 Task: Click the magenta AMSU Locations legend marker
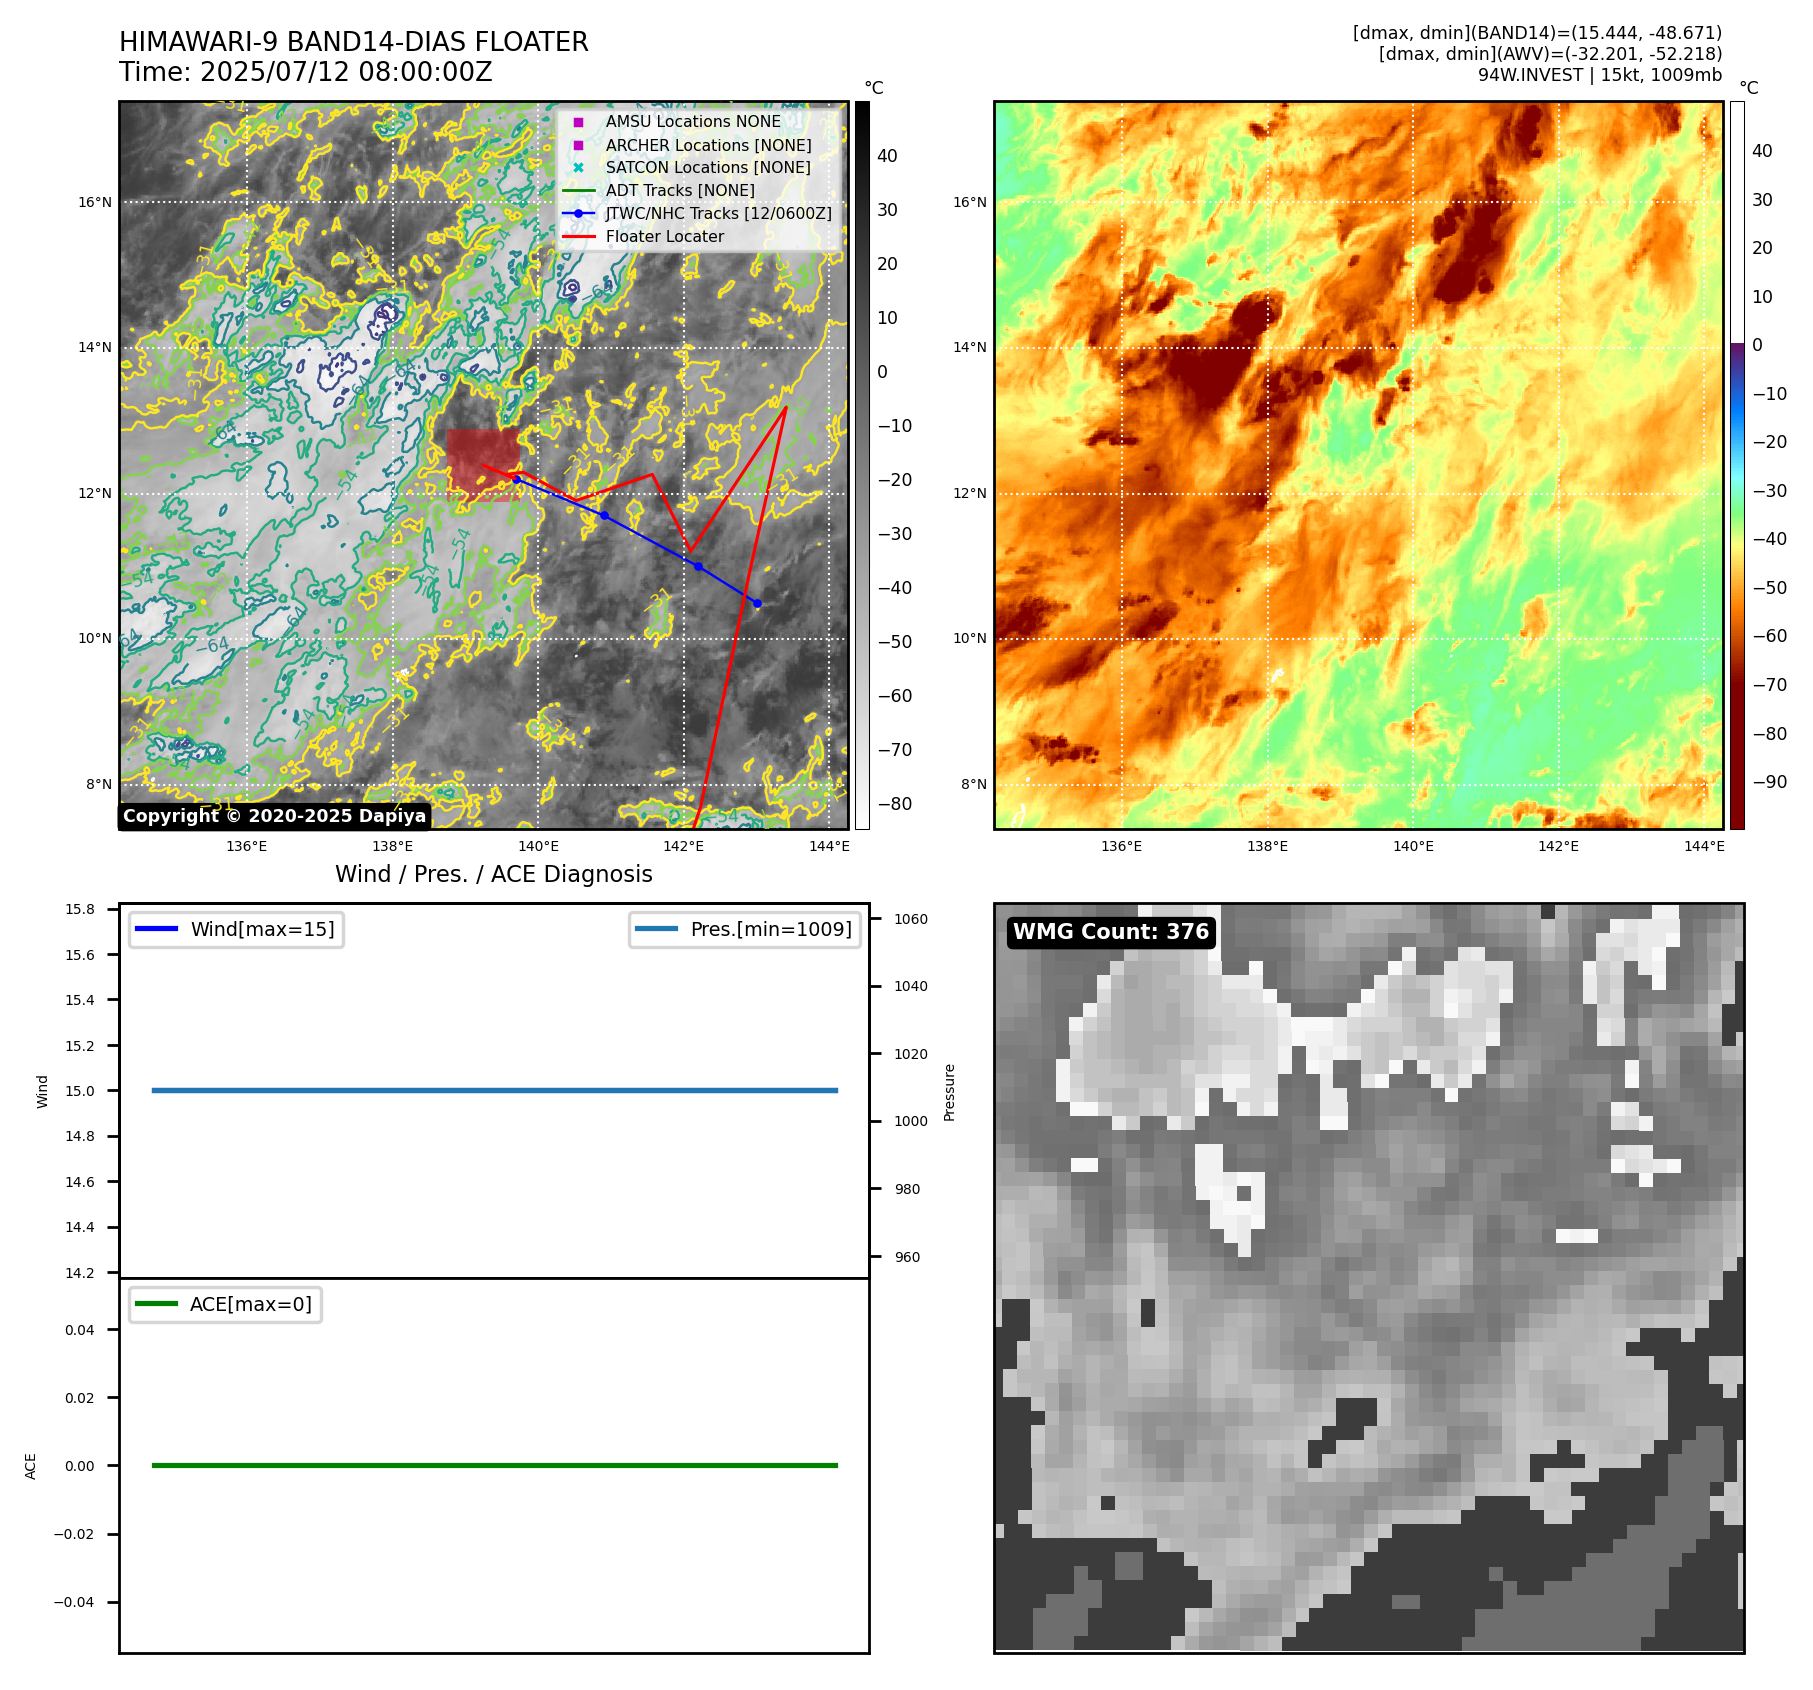[x=578, y=122]
